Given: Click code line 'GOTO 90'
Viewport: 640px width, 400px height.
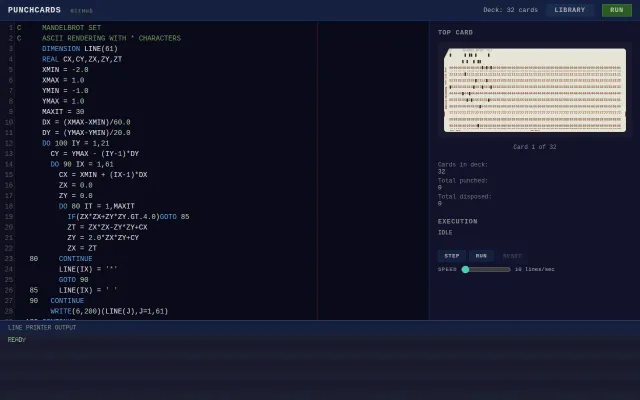Looking at the screenshot, I should click(73, 280).
